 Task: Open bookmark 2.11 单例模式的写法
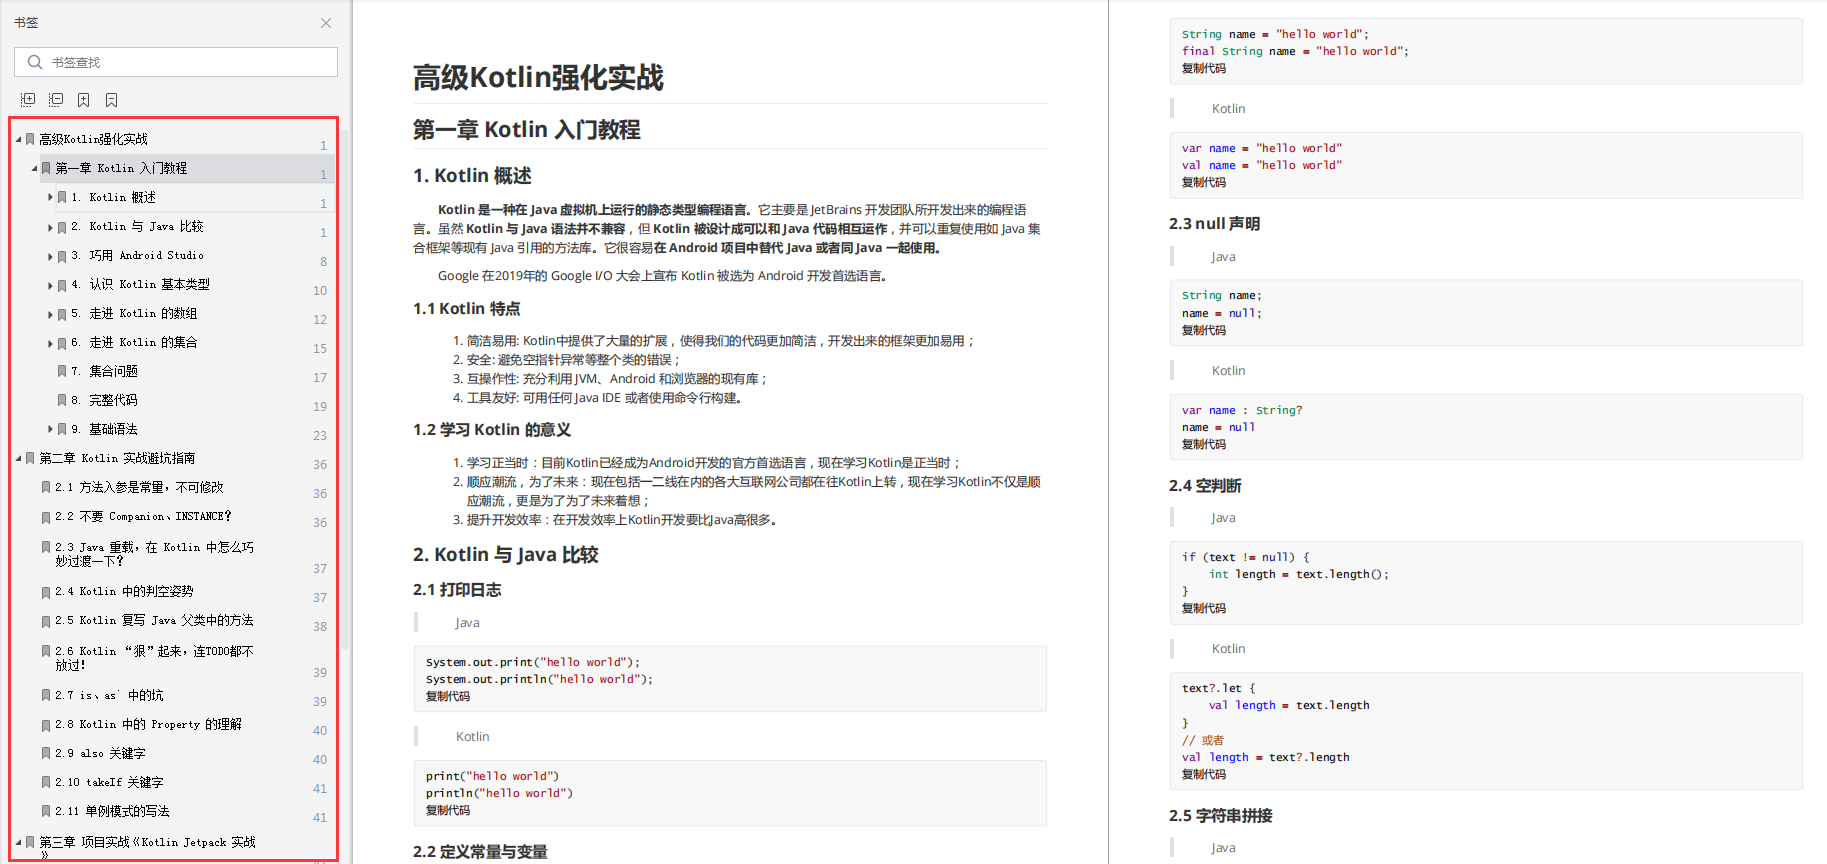pyautogui.click(x=112, y=811)
